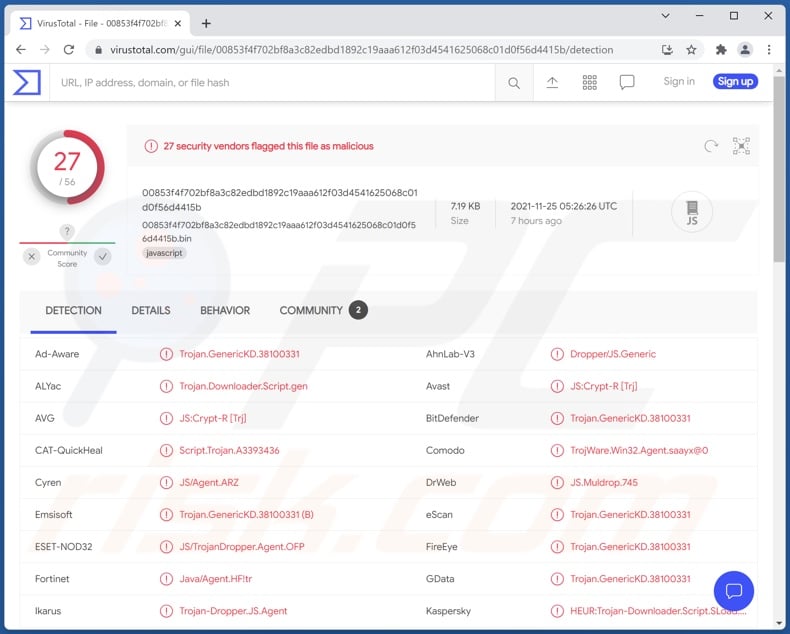Select the VirusTotal browser tab
The image size is (790, 634).
(x=100, y=23)
